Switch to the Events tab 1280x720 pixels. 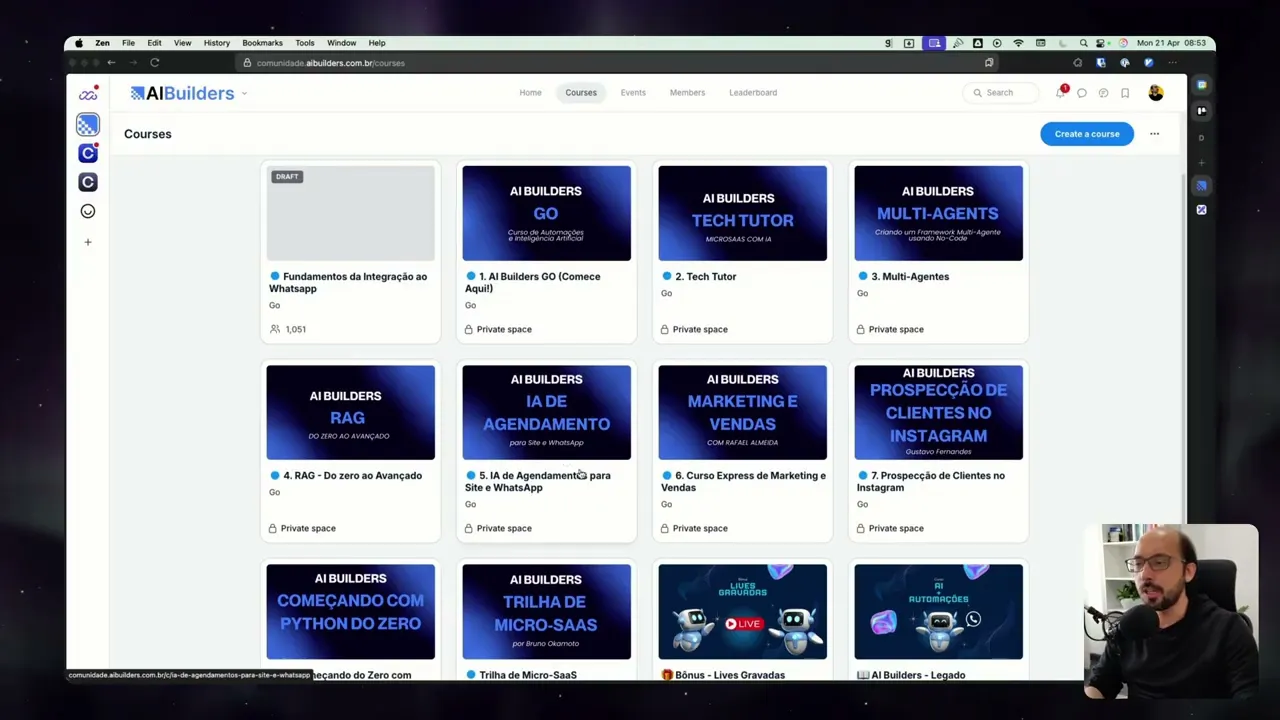click(633, 92)
